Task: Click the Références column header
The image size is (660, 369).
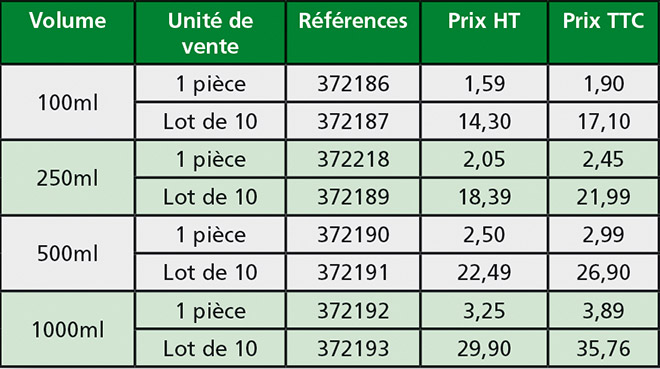Action: tap(353, 33)
